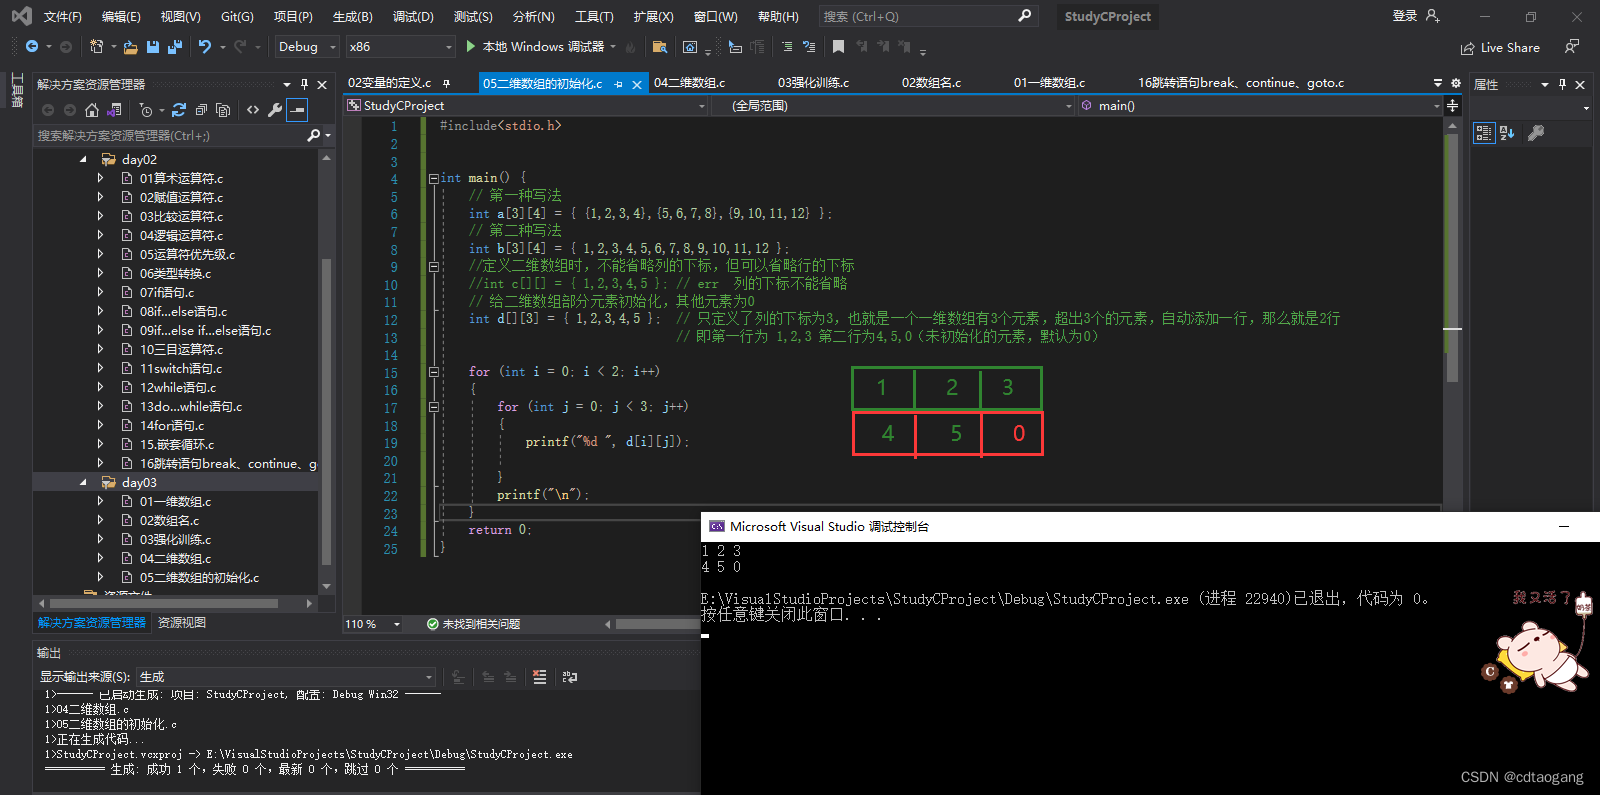Click the Solution Explorer horizontal scrollbar
This screenshot has height=795, width=1600.
[164, 603]
